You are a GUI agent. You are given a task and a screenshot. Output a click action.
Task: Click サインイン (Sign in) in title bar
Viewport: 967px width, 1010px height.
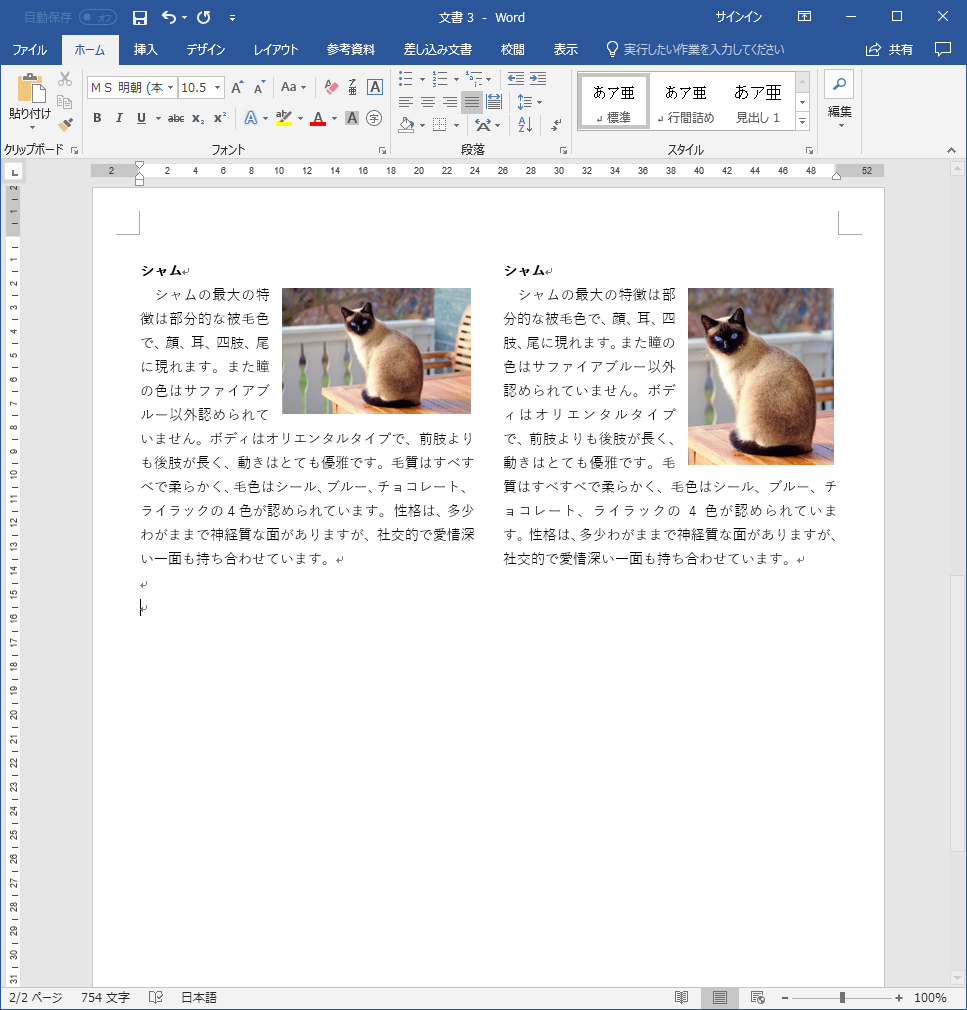click(x=739, y=17)
